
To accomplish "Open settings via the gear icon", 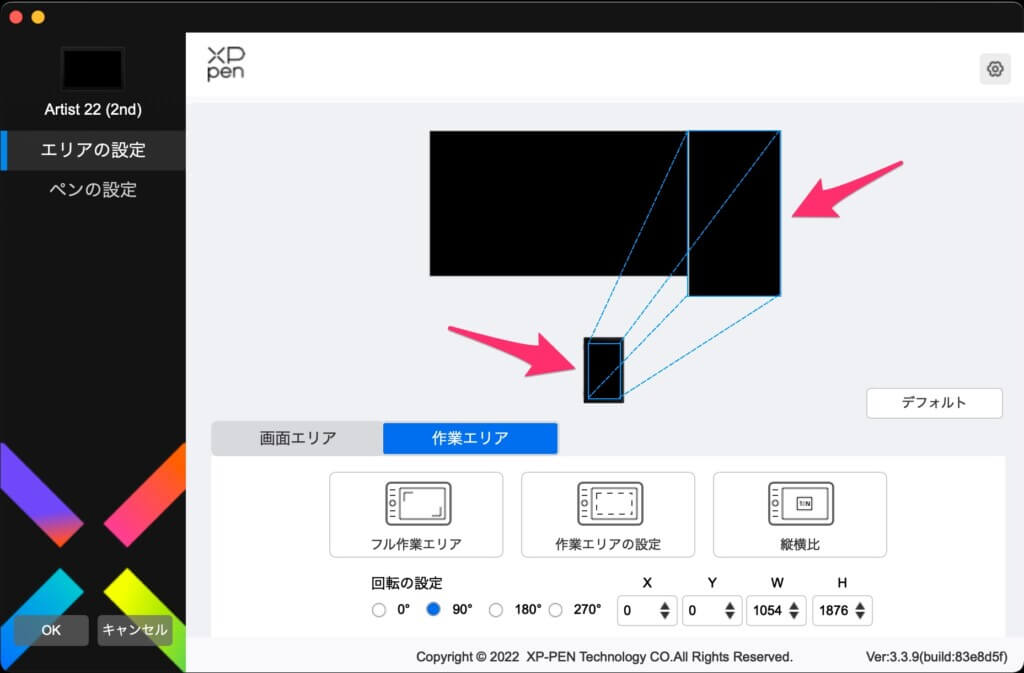I will coord(994,69).
